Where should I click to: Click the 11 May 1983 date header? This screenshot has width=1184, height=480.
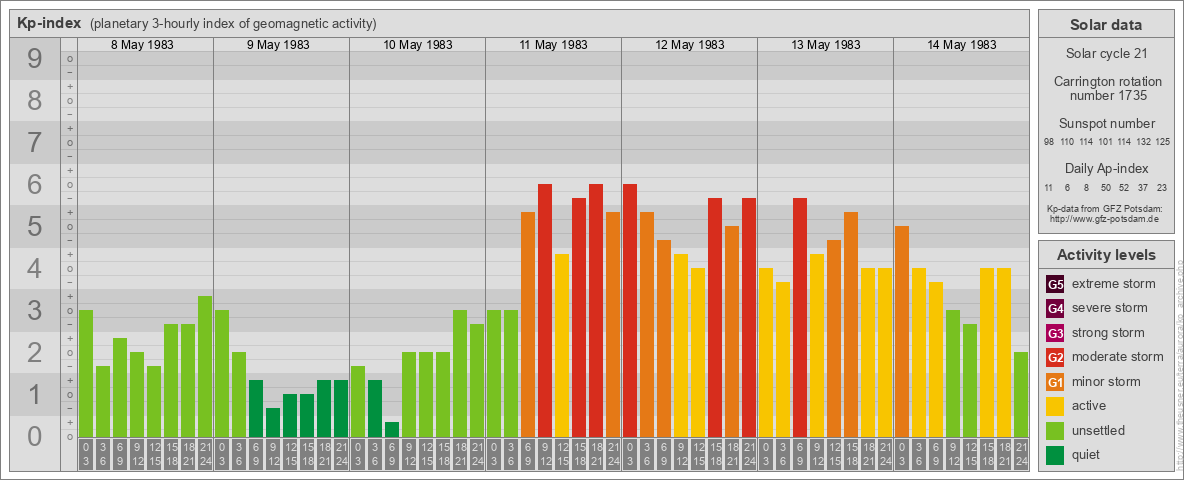(553, 45)
